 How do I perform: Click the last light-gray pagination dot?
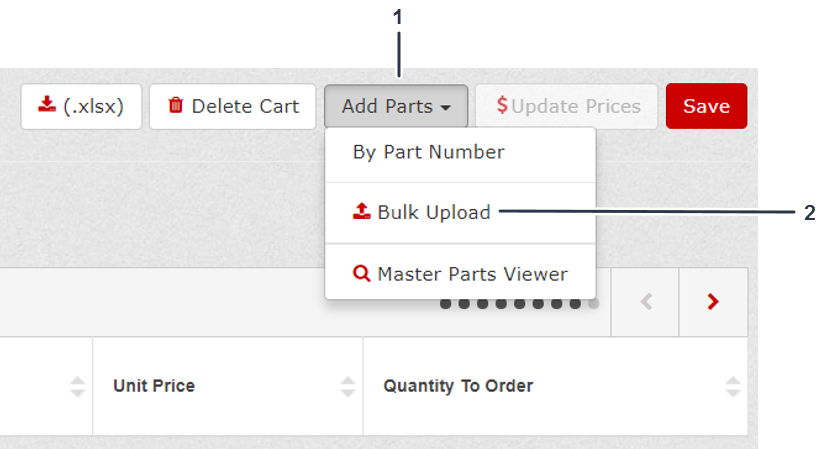(x=593, y=303)
